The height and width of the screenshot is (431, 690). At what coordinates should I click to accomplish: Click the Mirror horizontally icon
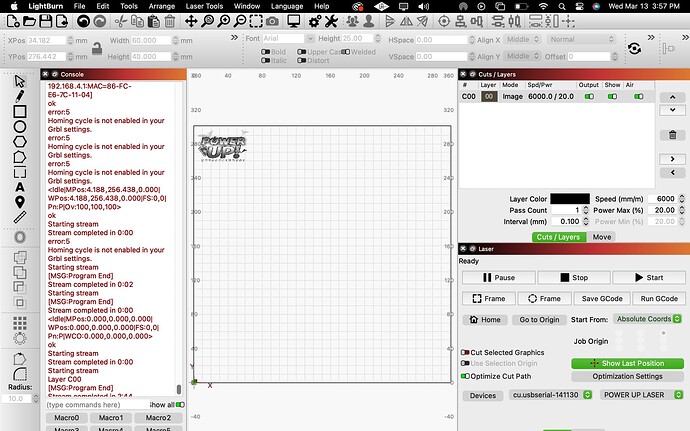coord(406,21)
